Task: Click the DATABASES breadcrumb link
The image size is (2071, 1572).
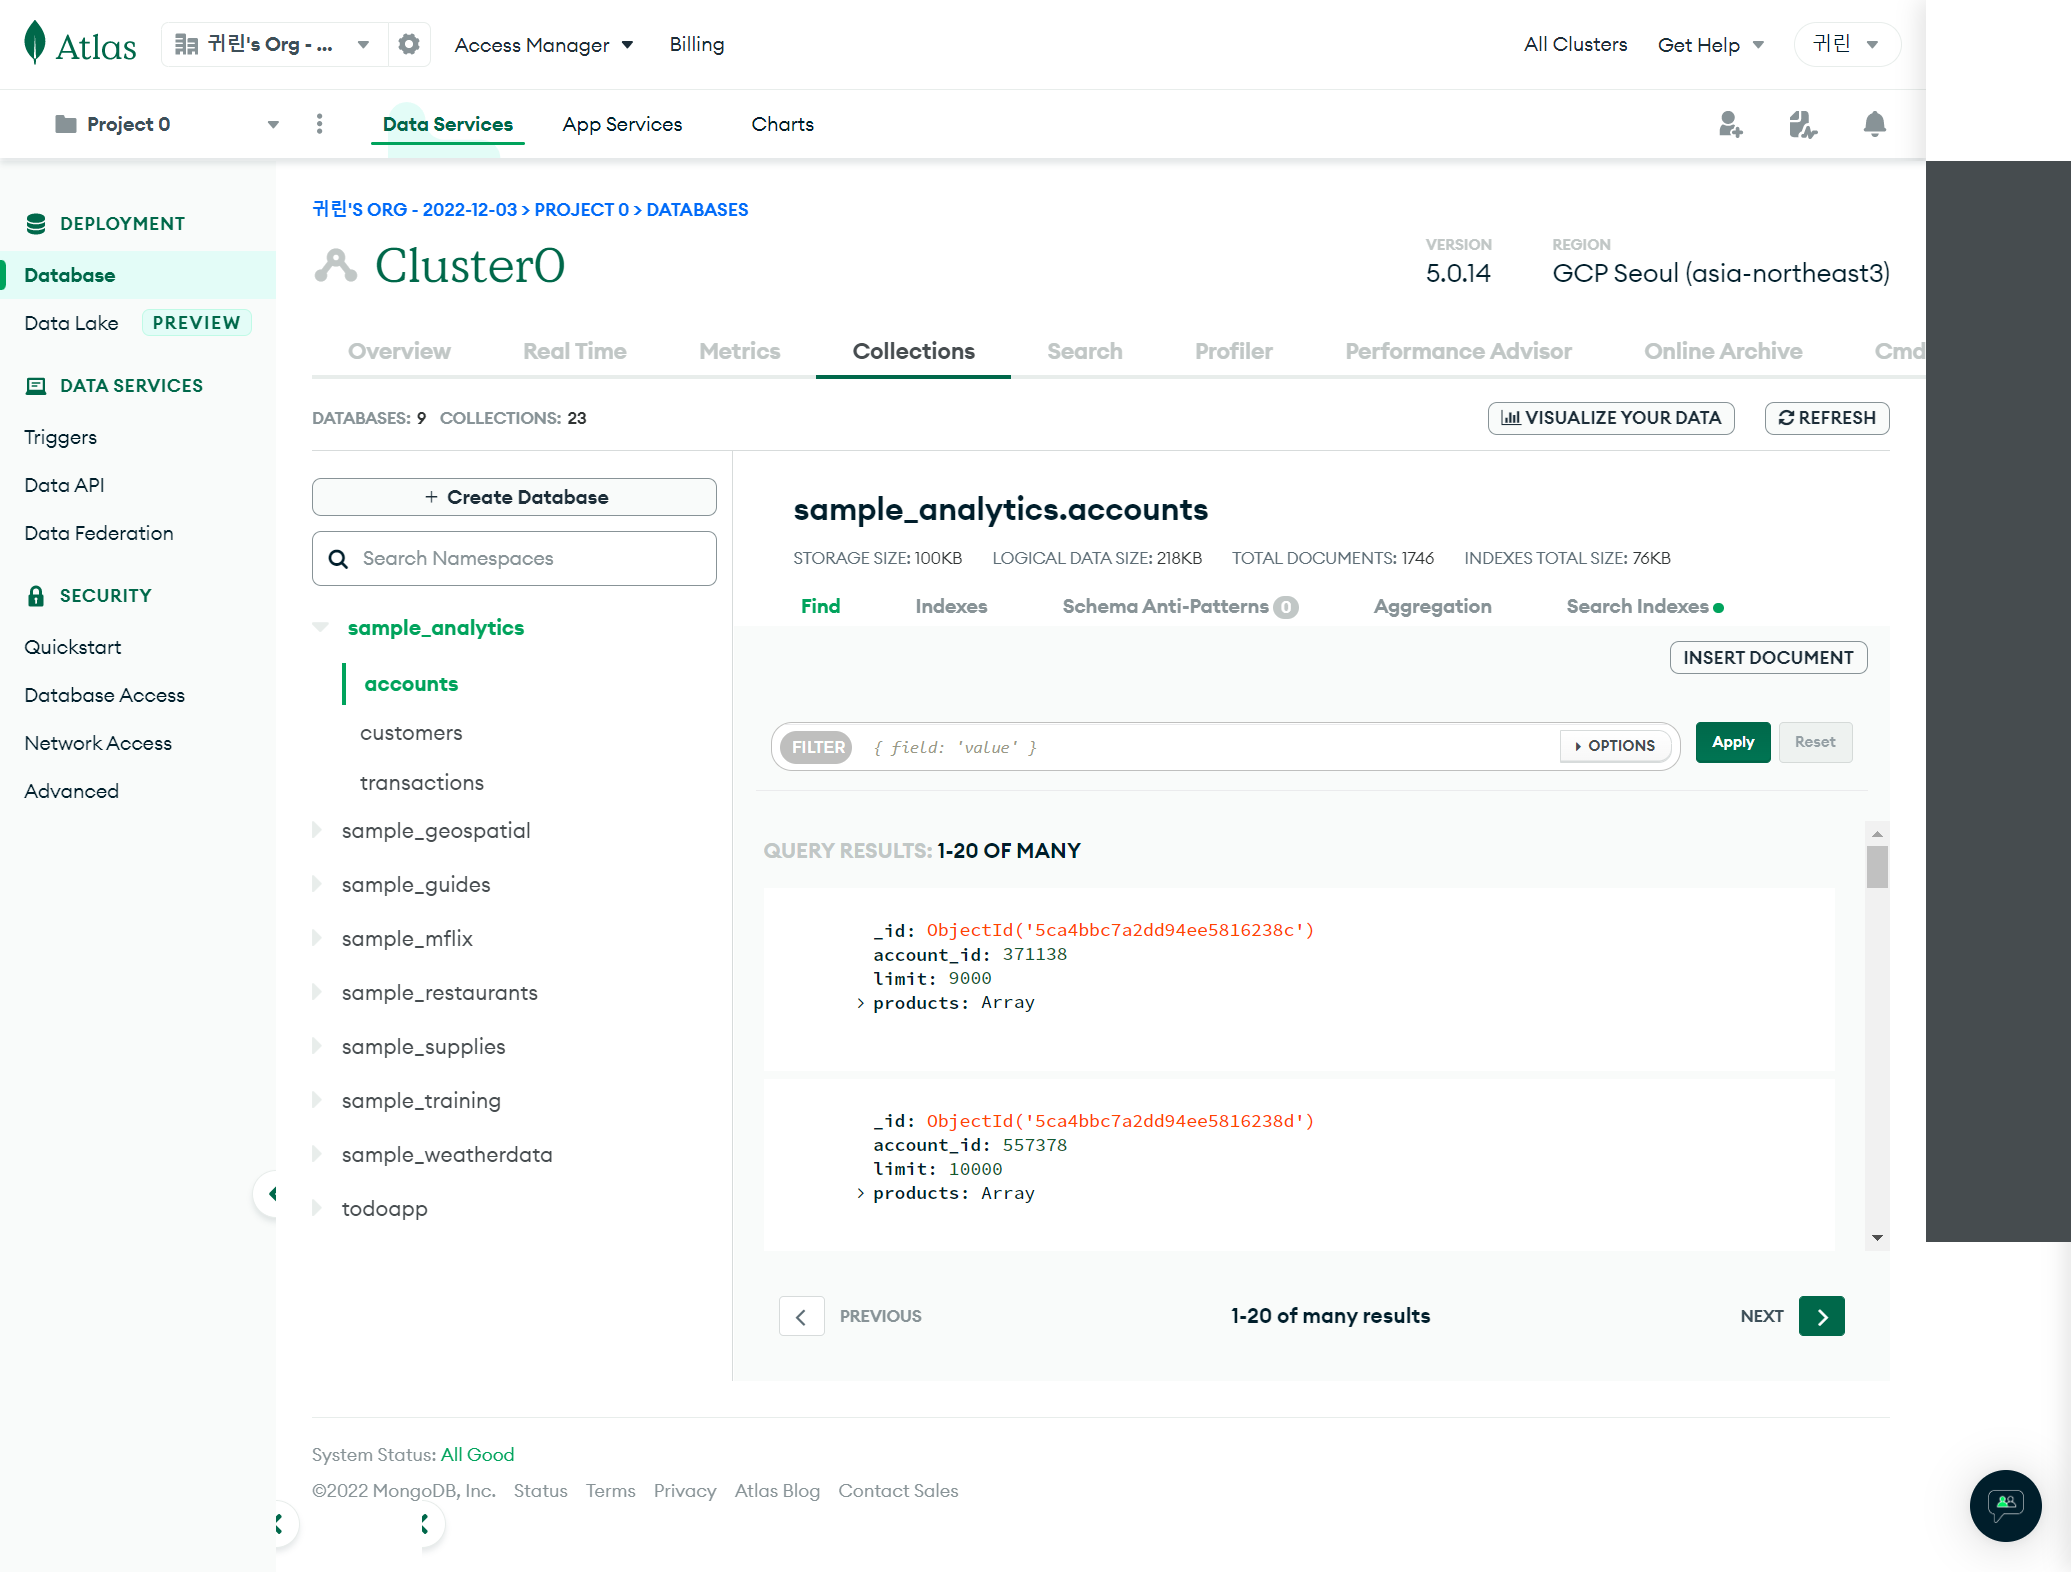Action: click(x=697, y=210)
